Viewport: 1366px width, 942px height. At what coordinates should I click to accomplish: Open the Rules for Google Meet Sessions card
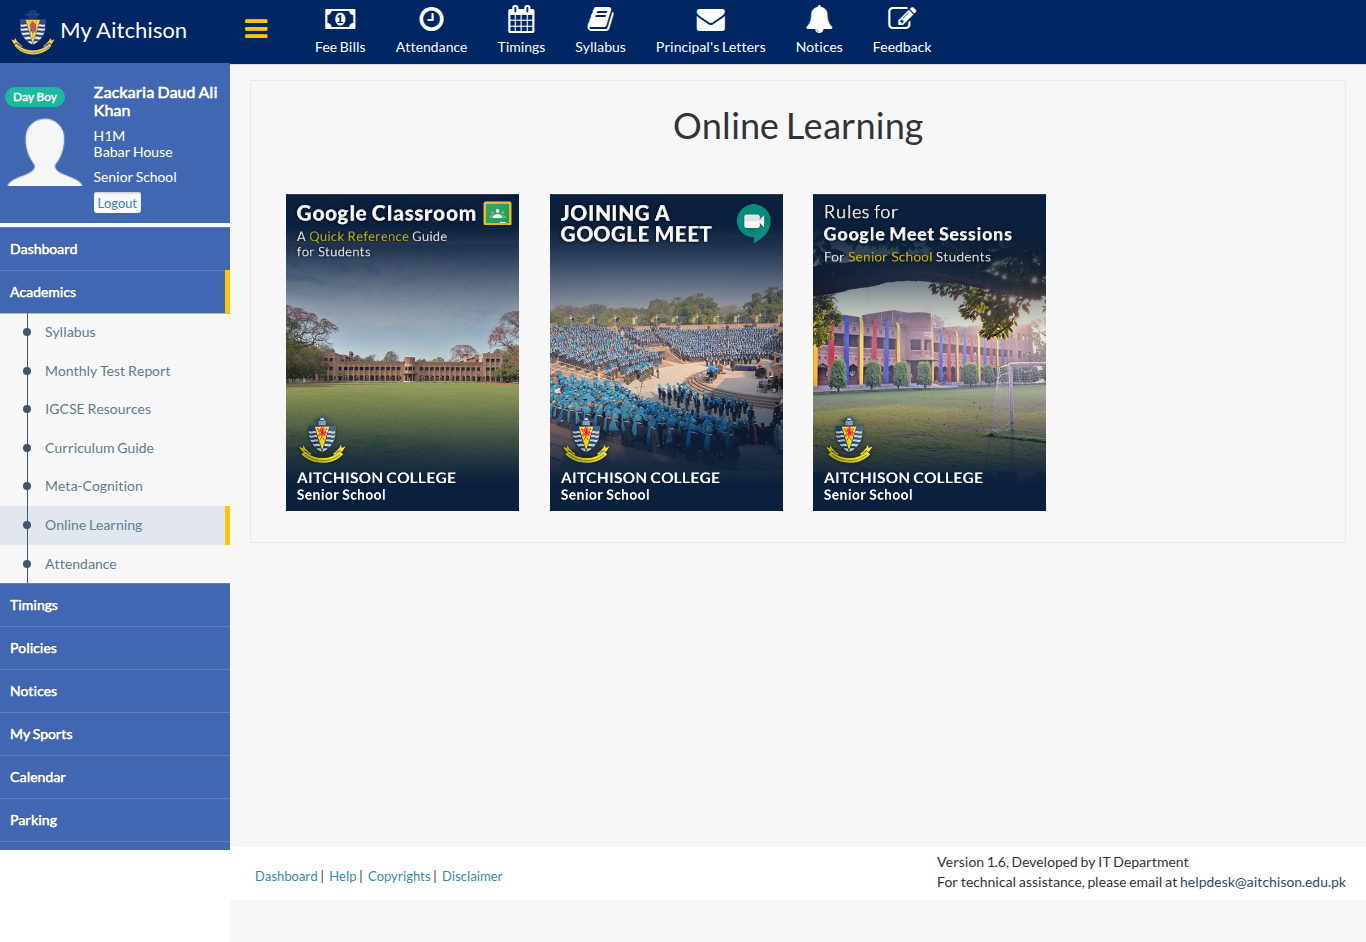[929, 352]
